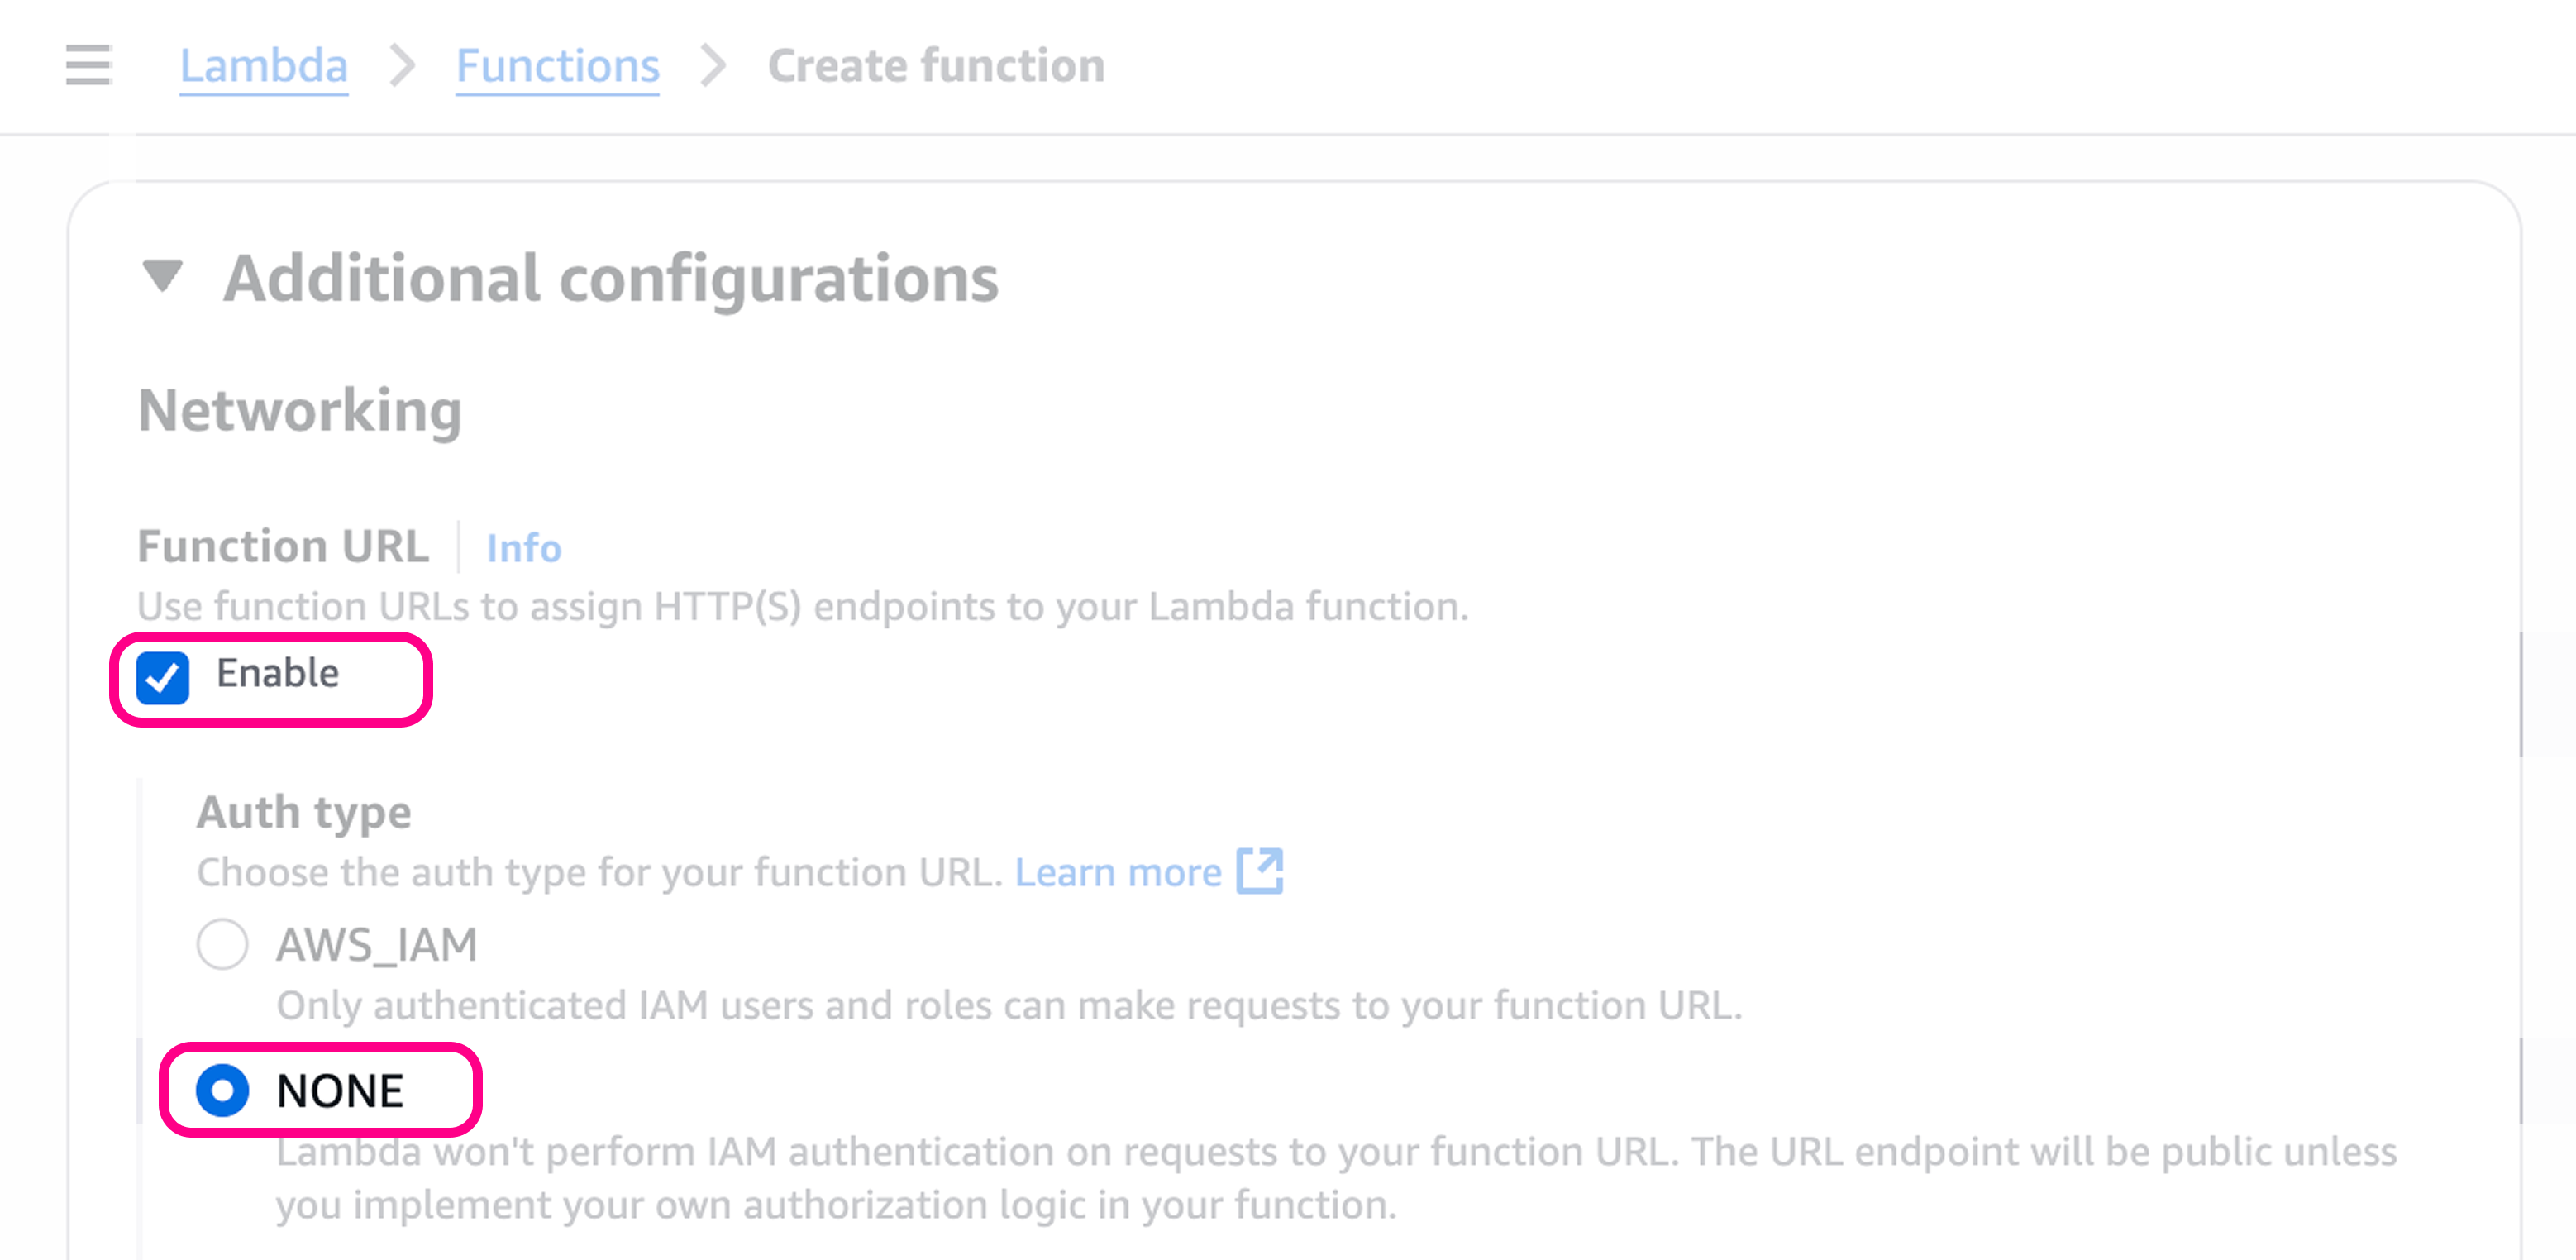Screen dimensions: 2576x1260
Task: Follow the auth type Learn more link
Action: click(x=1118, y=872)
